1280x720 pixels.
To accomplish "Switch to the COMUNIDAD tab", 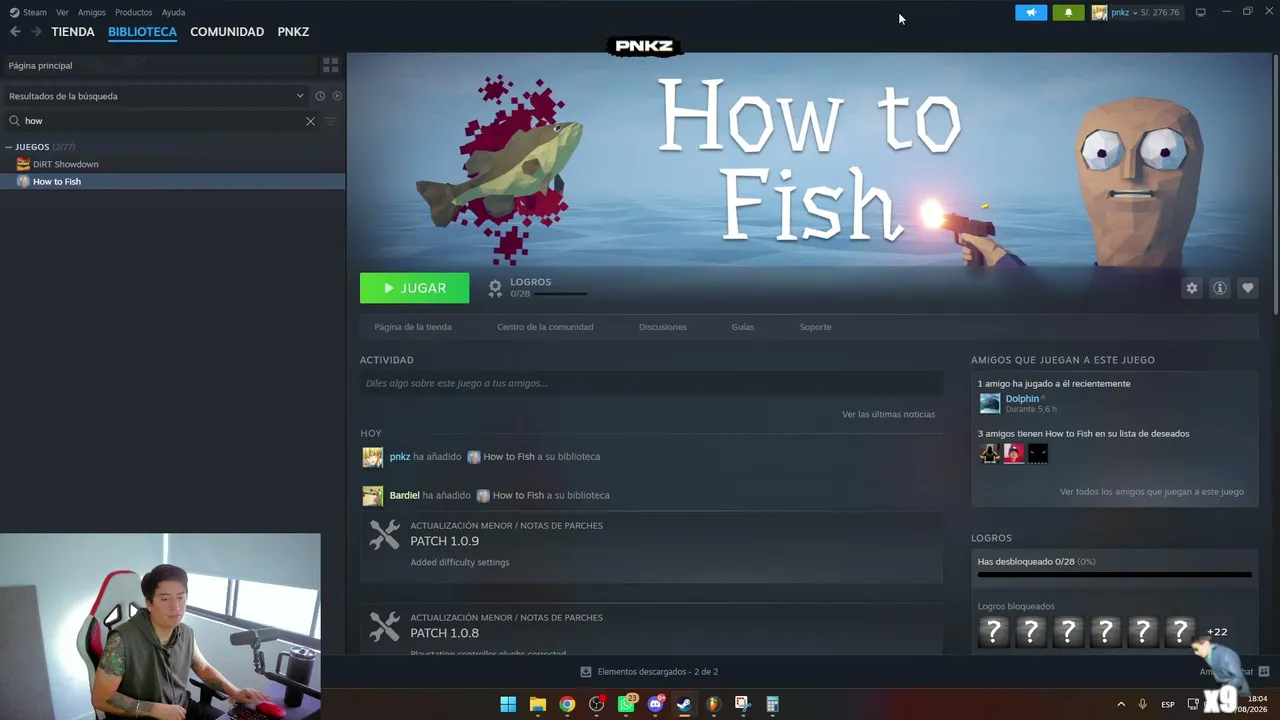I will click(x=227, y=32).
